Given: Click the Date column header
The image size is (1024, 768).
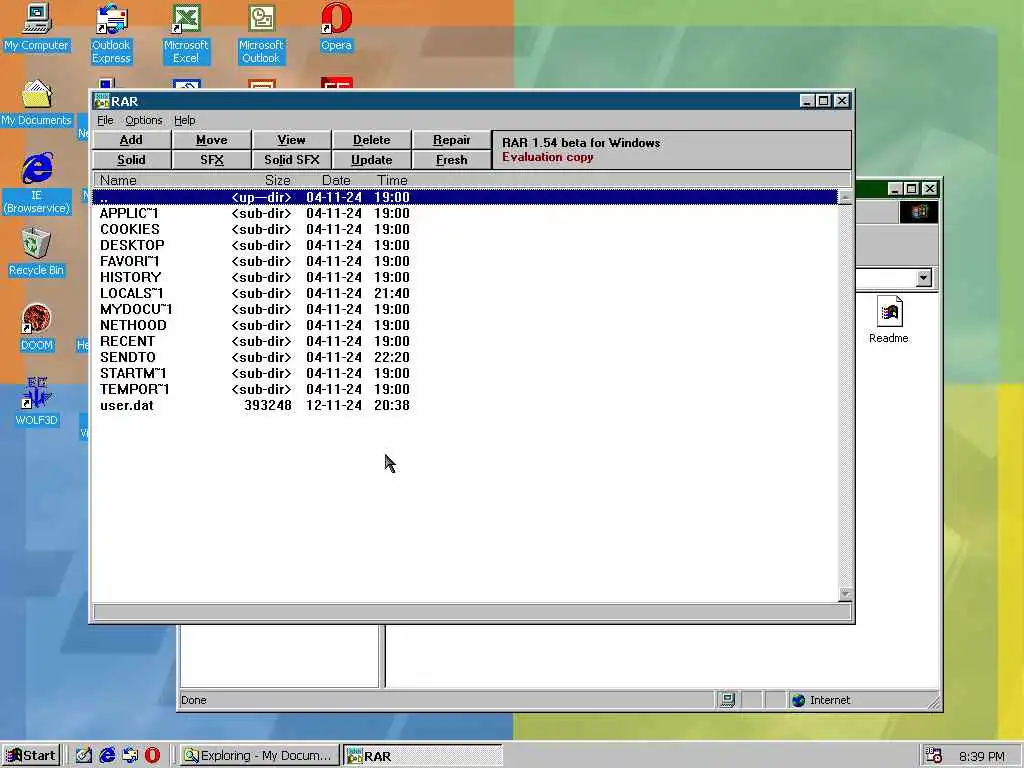Looking at the screenshot, I should 336,180.
